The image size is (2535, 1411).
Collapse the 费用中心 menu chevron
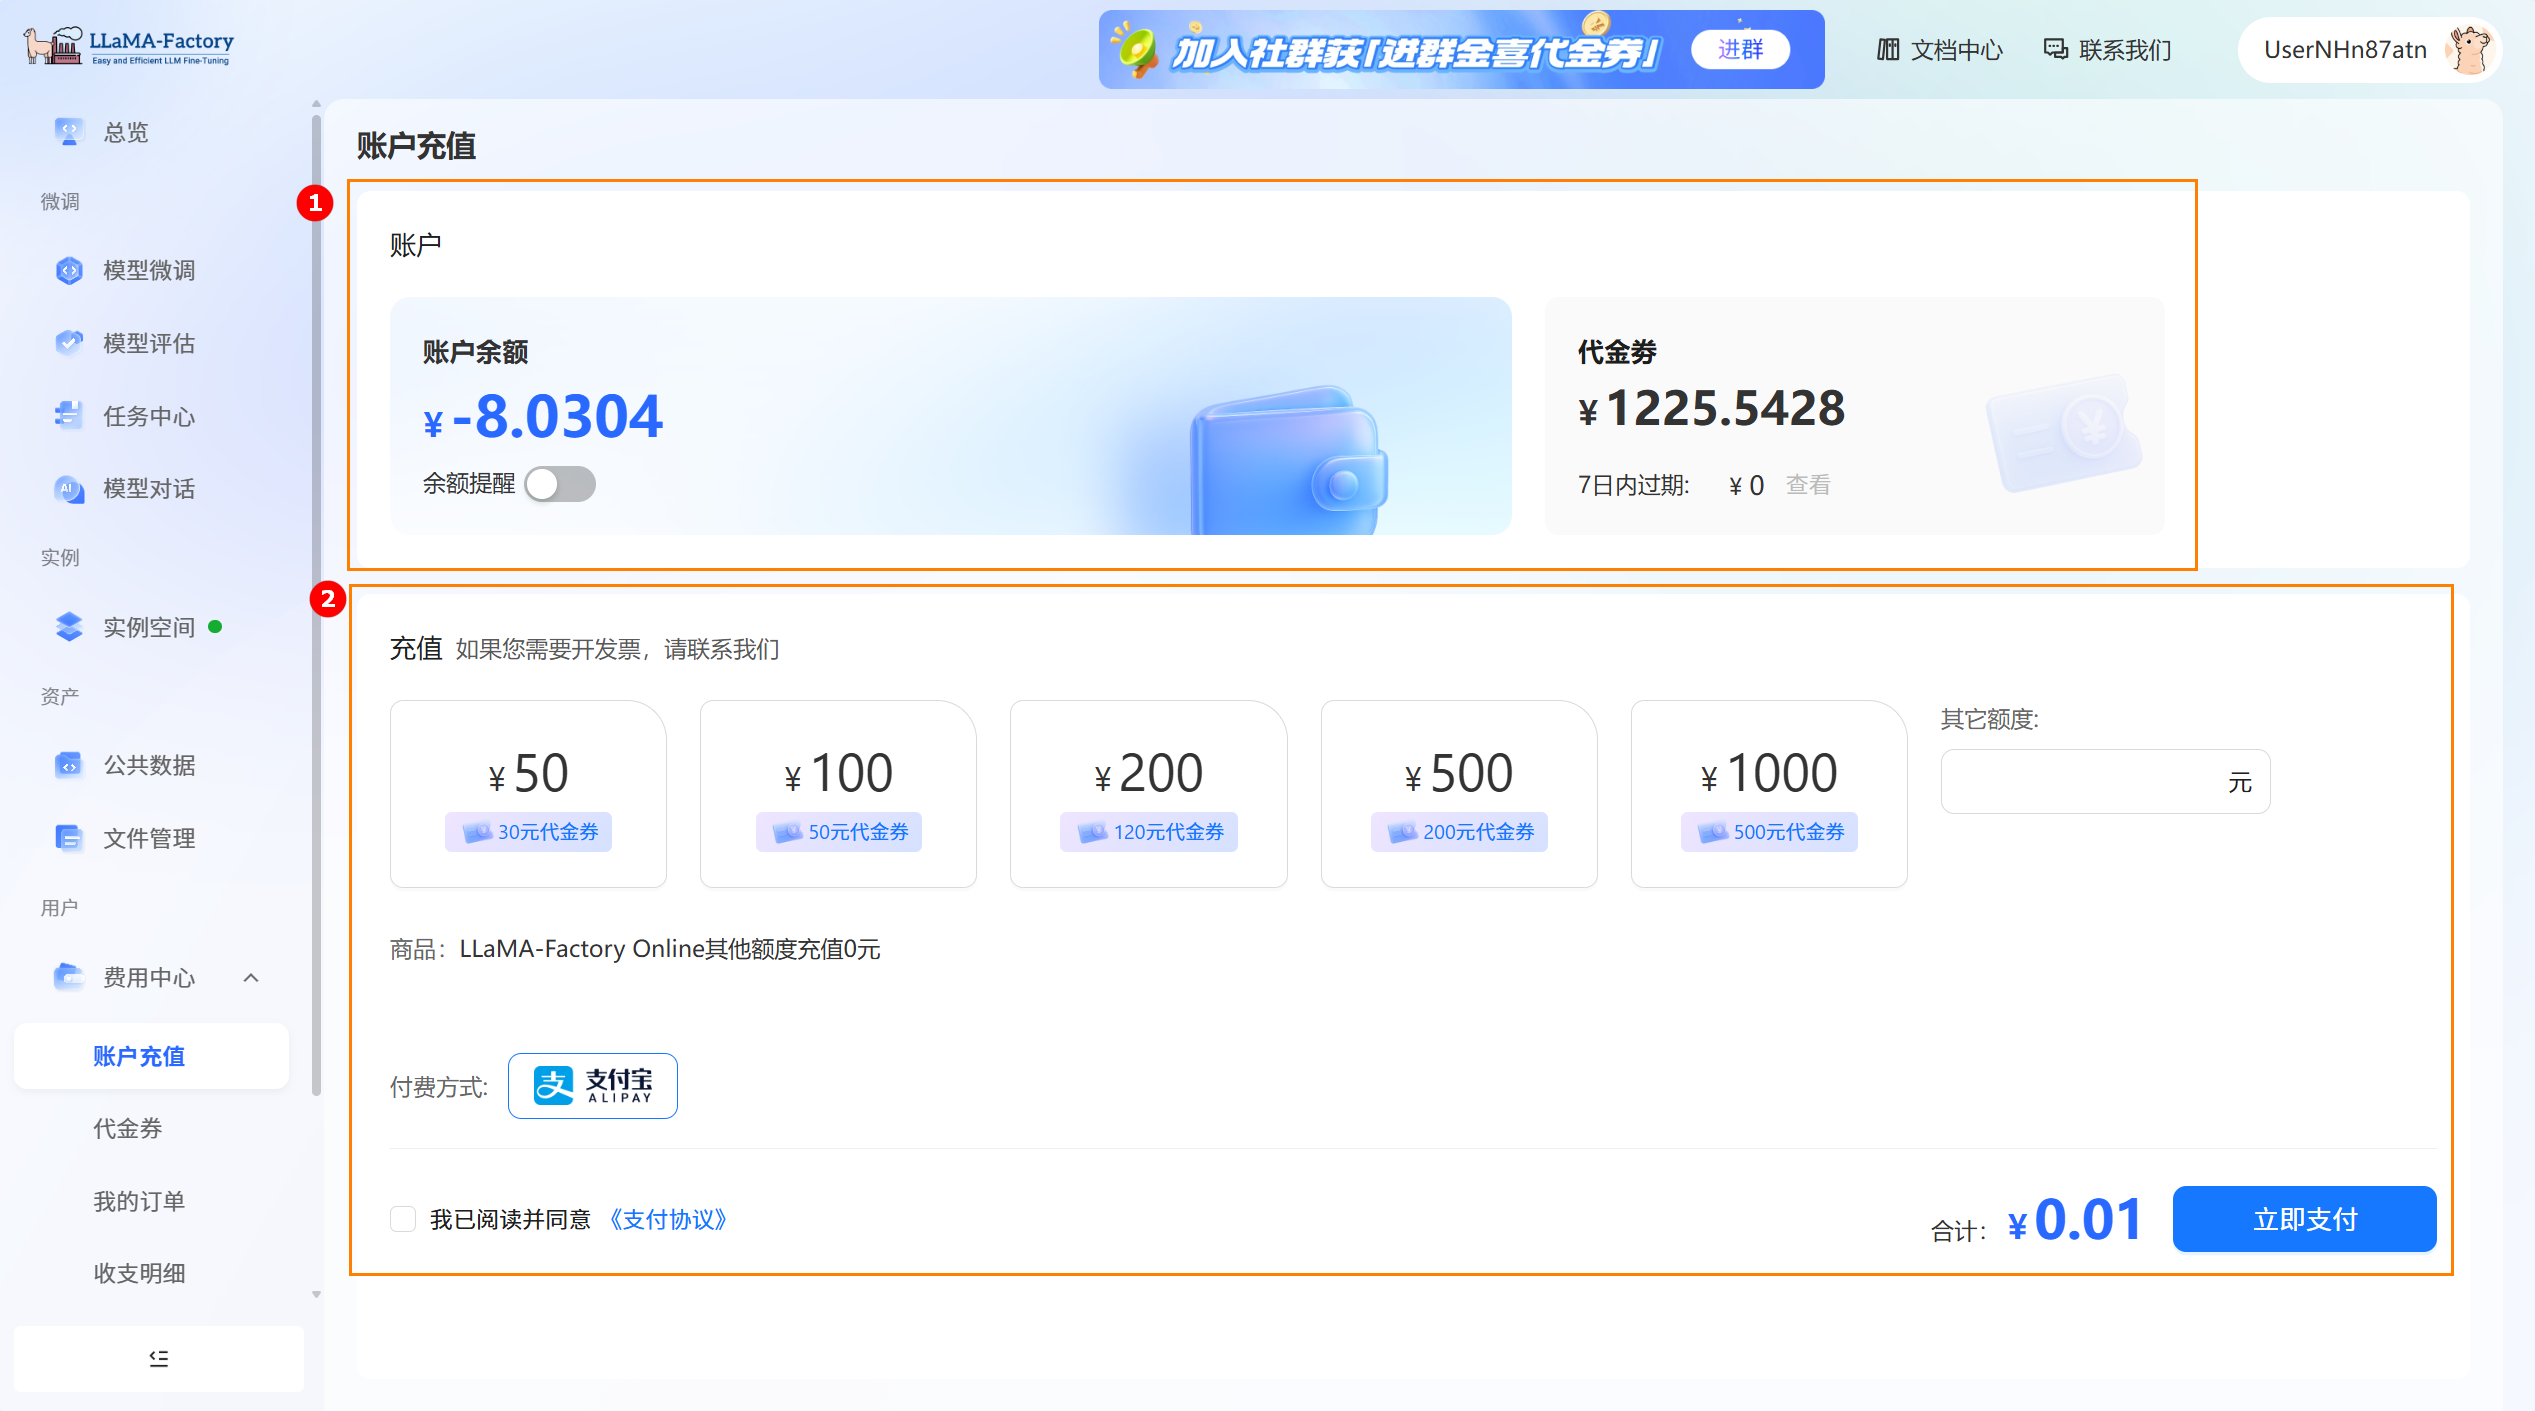coord(251,978)
